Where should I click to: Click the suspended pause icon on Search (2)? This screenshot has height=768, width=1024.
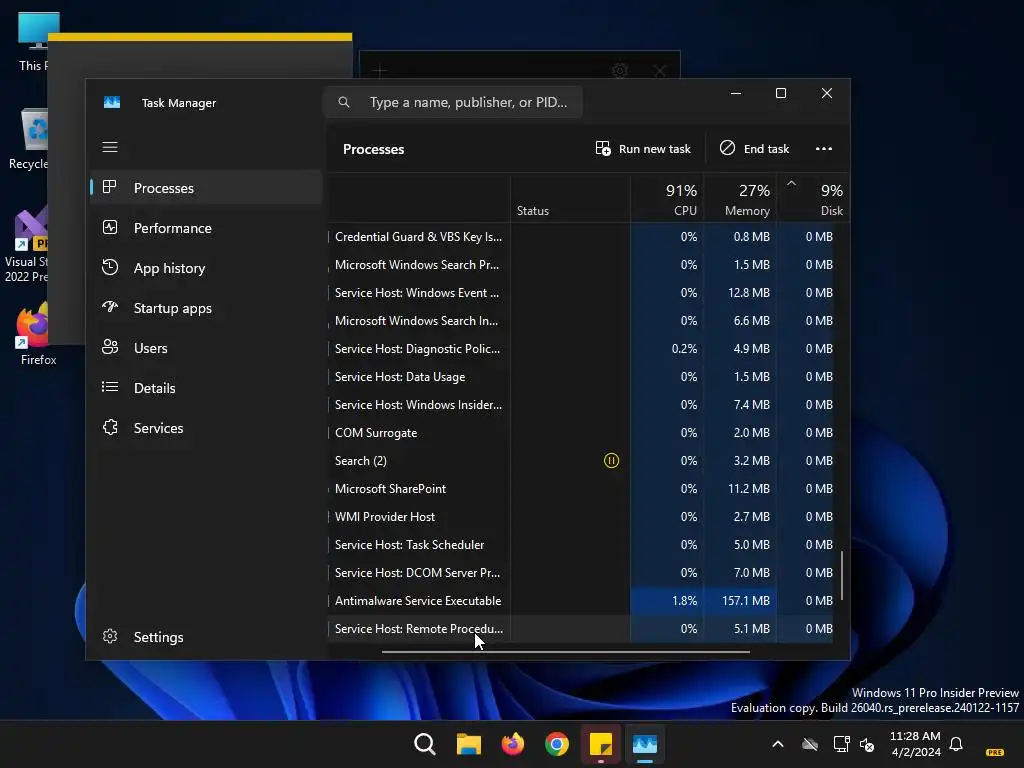click(611, 460)
